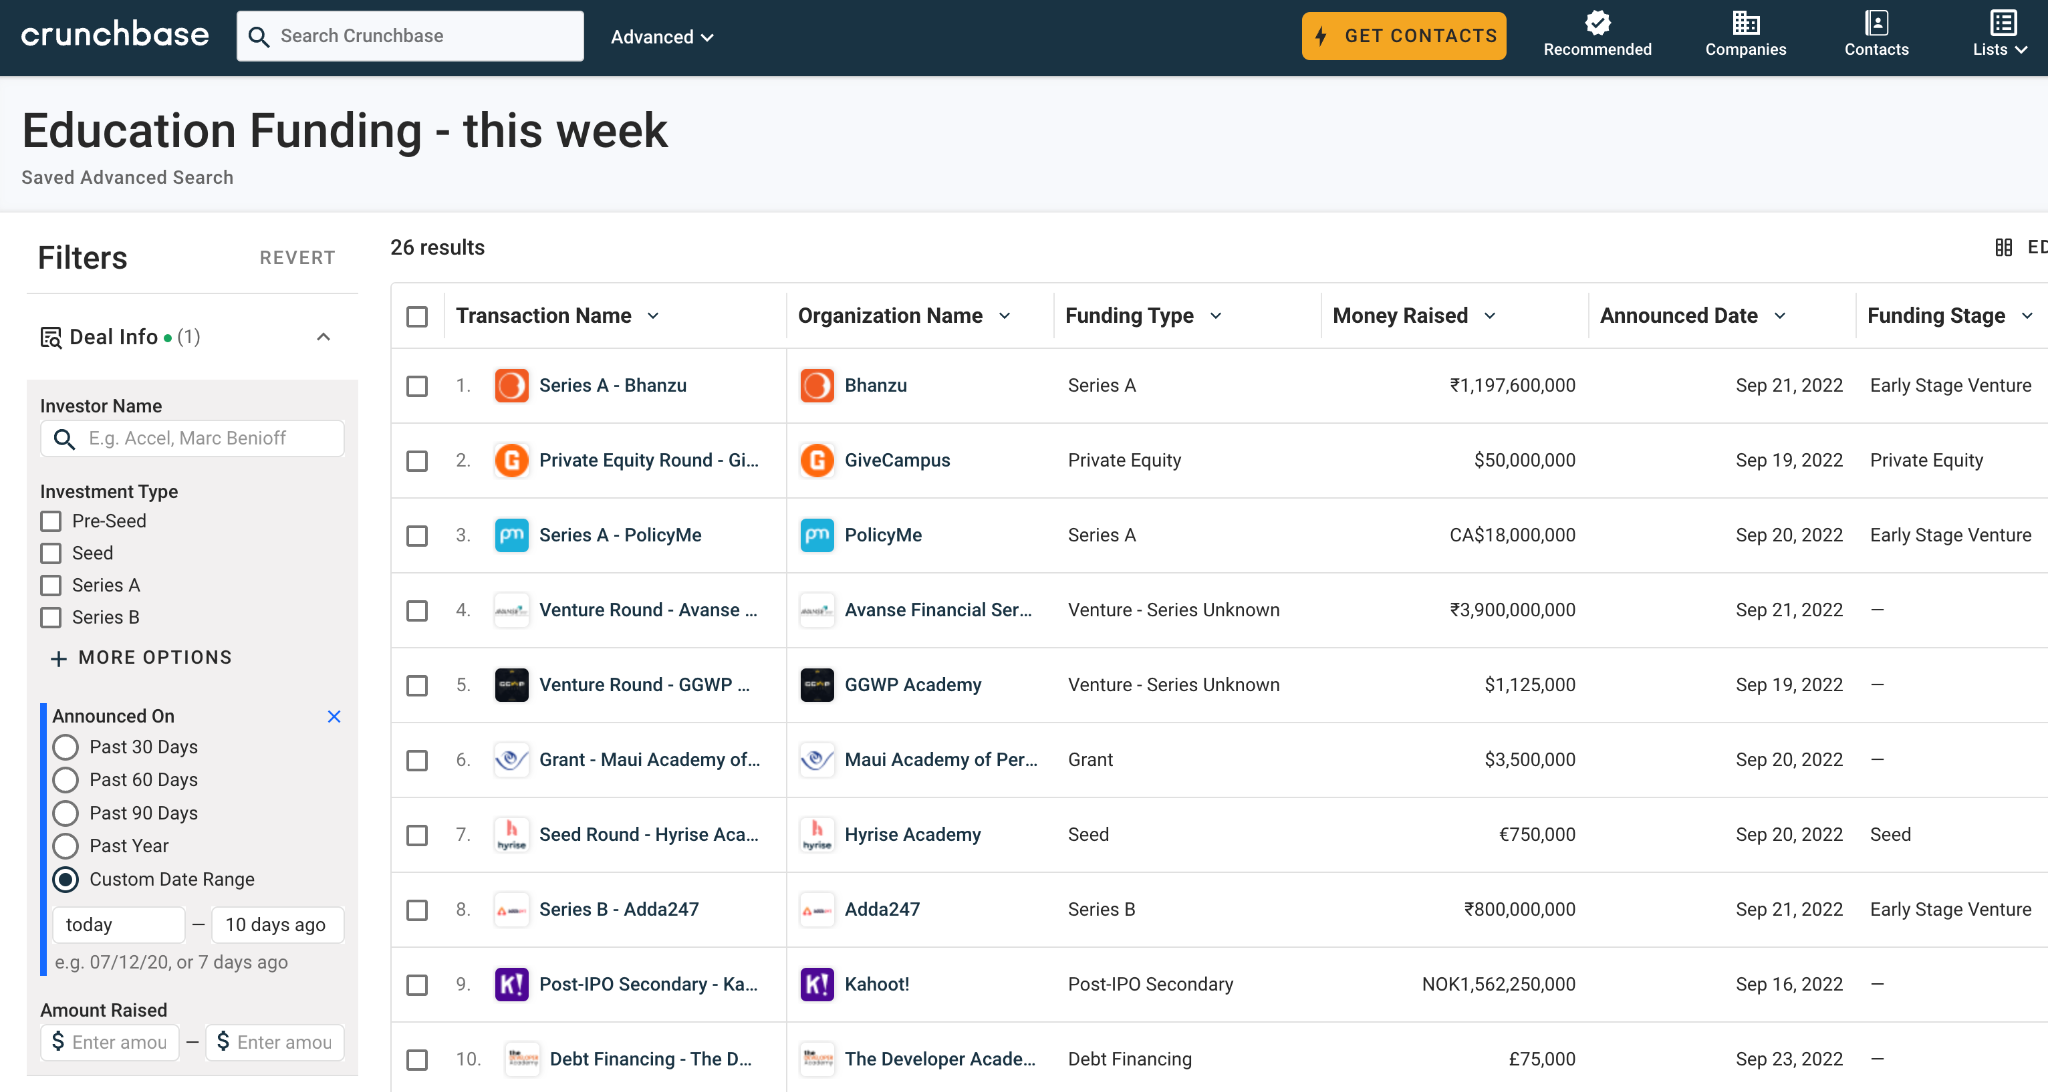
Task: Open the Recommended page icon
Action: pyautogui.click(x=1597, y=22)
